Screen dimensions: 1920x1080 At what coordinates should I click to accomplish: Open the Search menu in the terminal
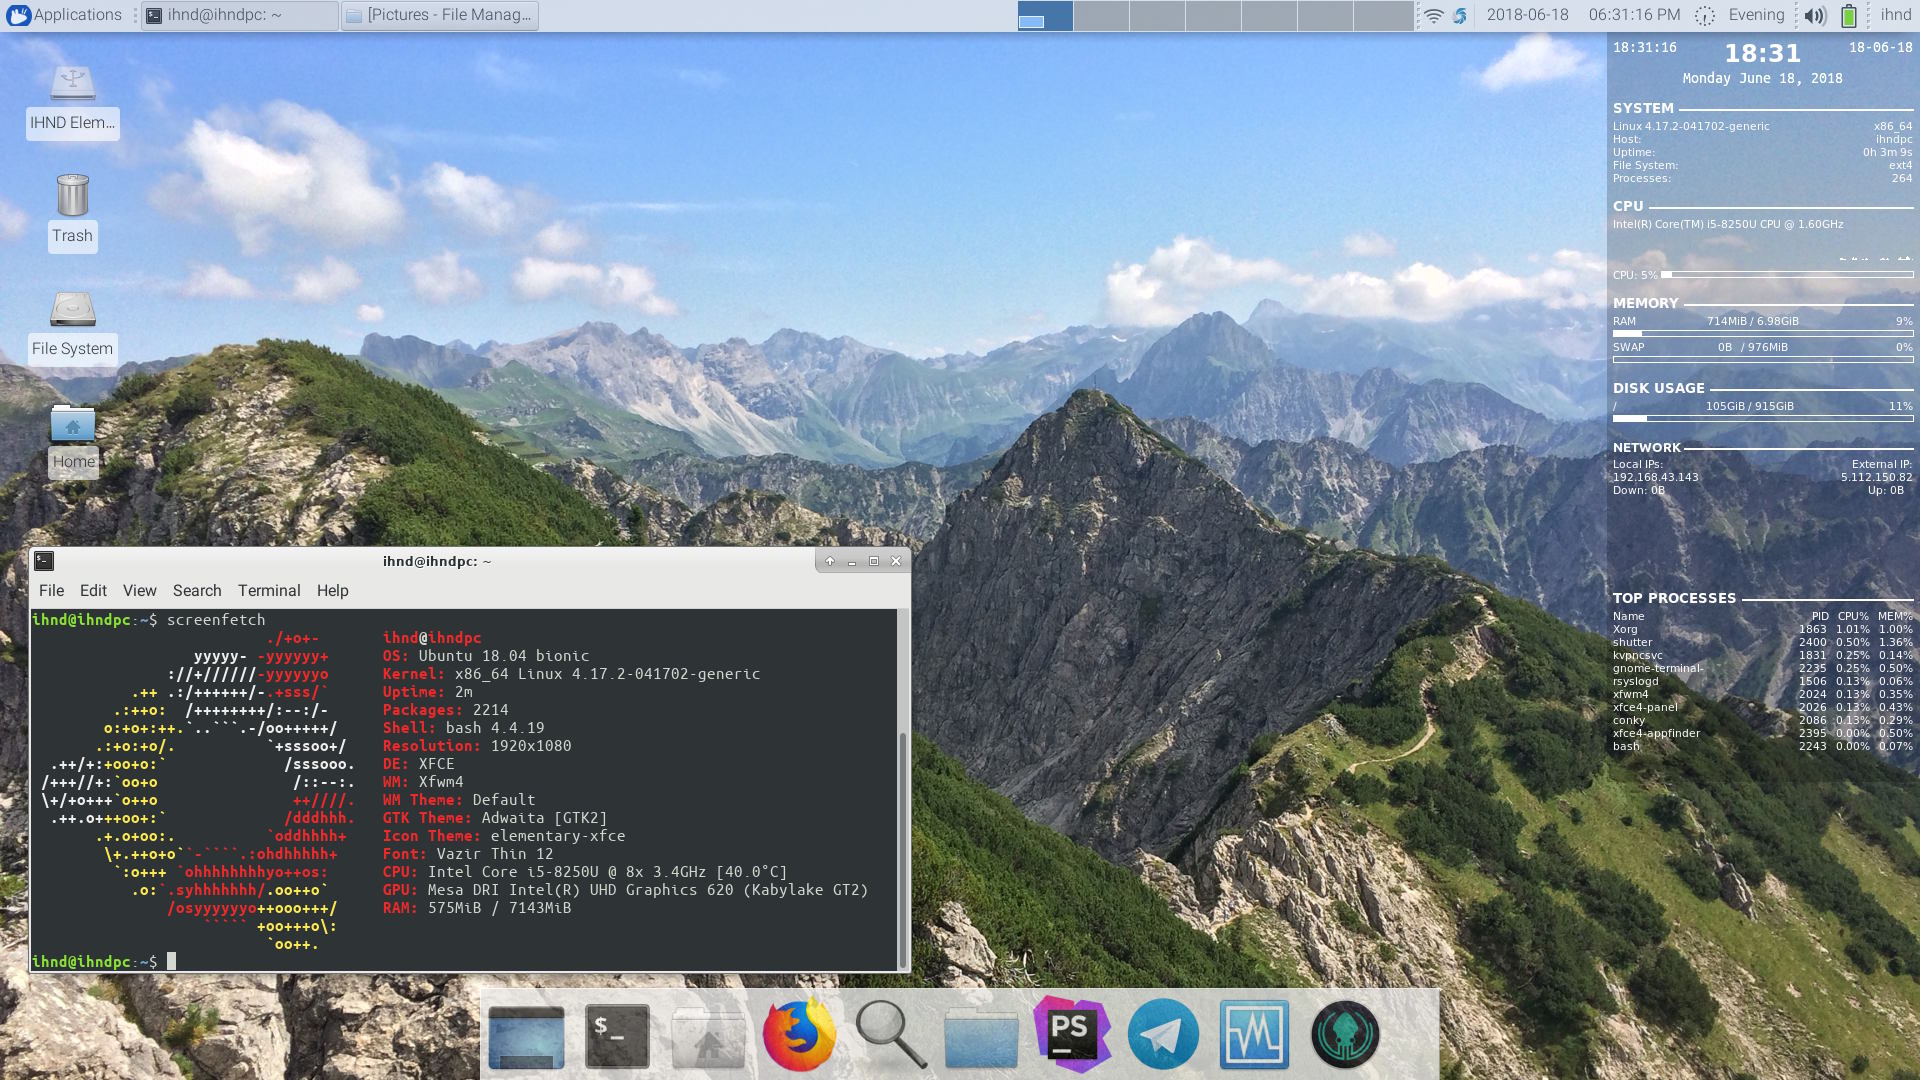point(197,591)
